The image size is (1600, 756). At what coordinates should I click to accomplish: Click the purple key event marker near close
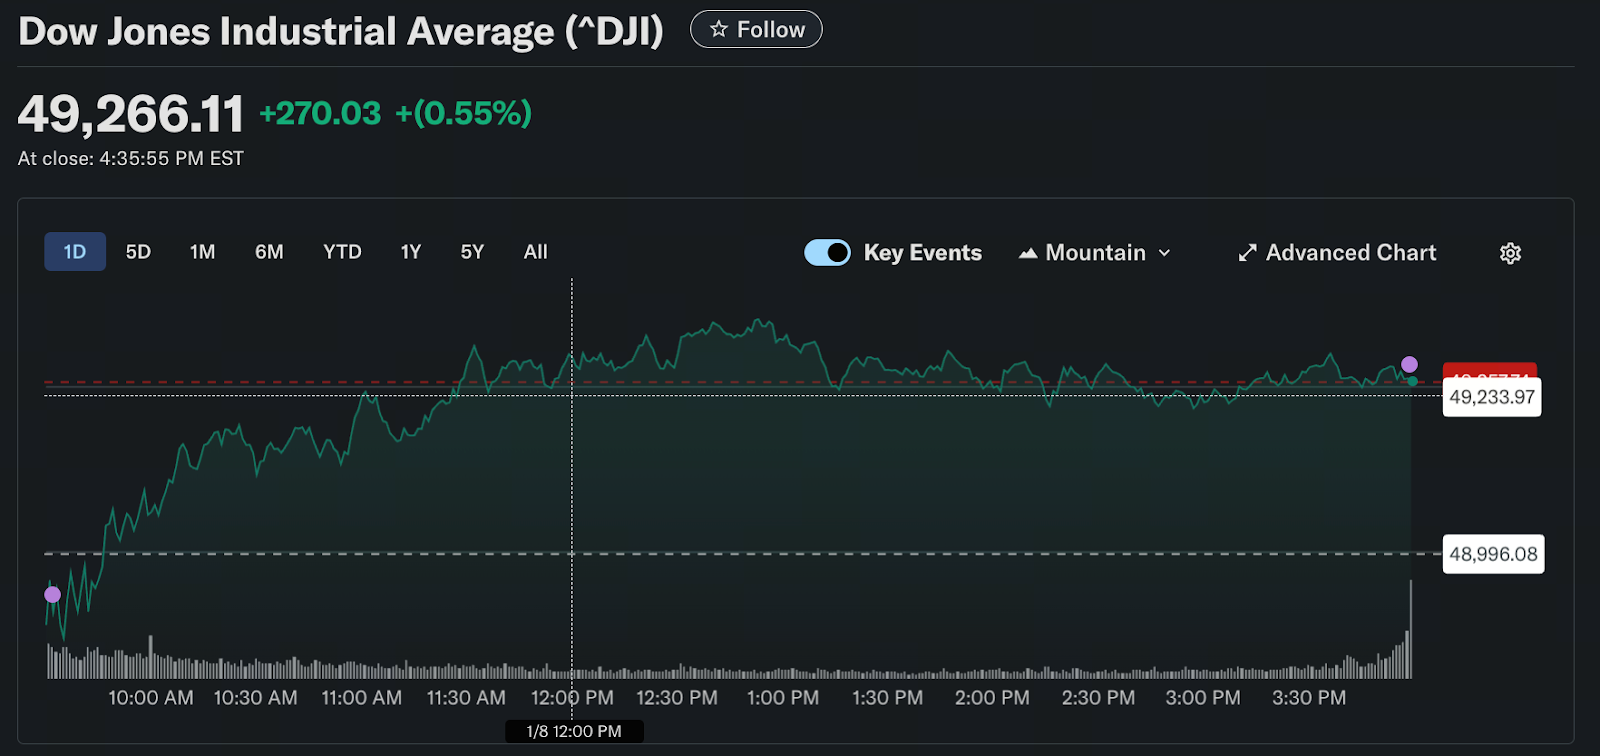(x=1409, y=364)
